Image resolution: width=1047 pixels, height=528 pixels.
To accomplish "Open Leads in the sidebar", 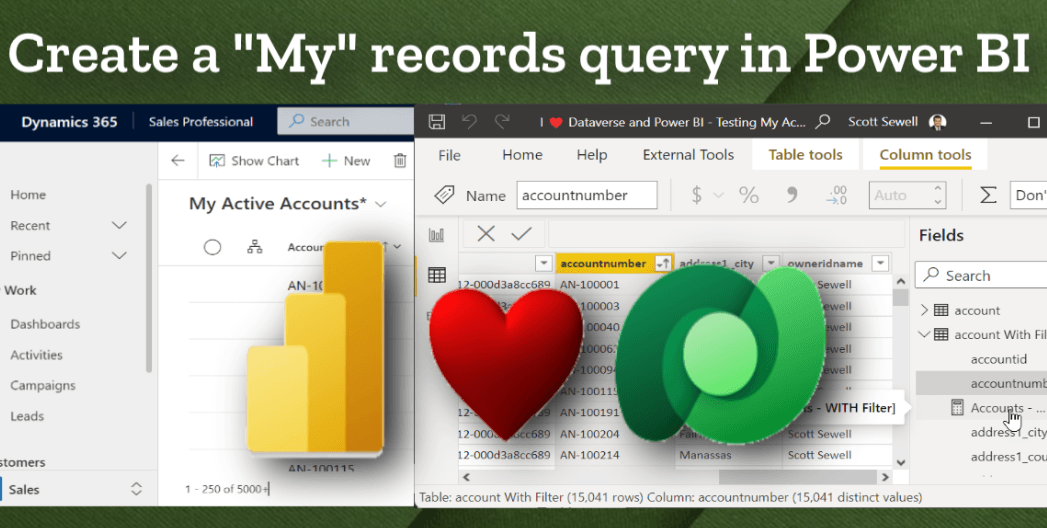I will pos(27,417).
